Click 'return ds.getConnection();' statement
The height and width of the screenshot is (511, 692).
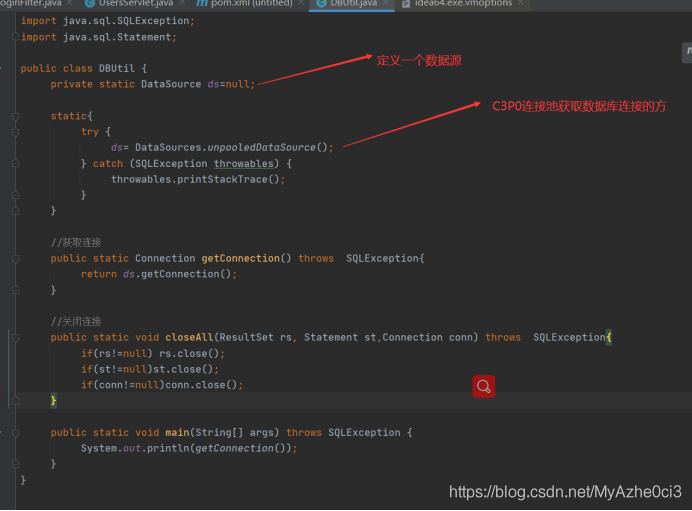[x=159, y=274]
